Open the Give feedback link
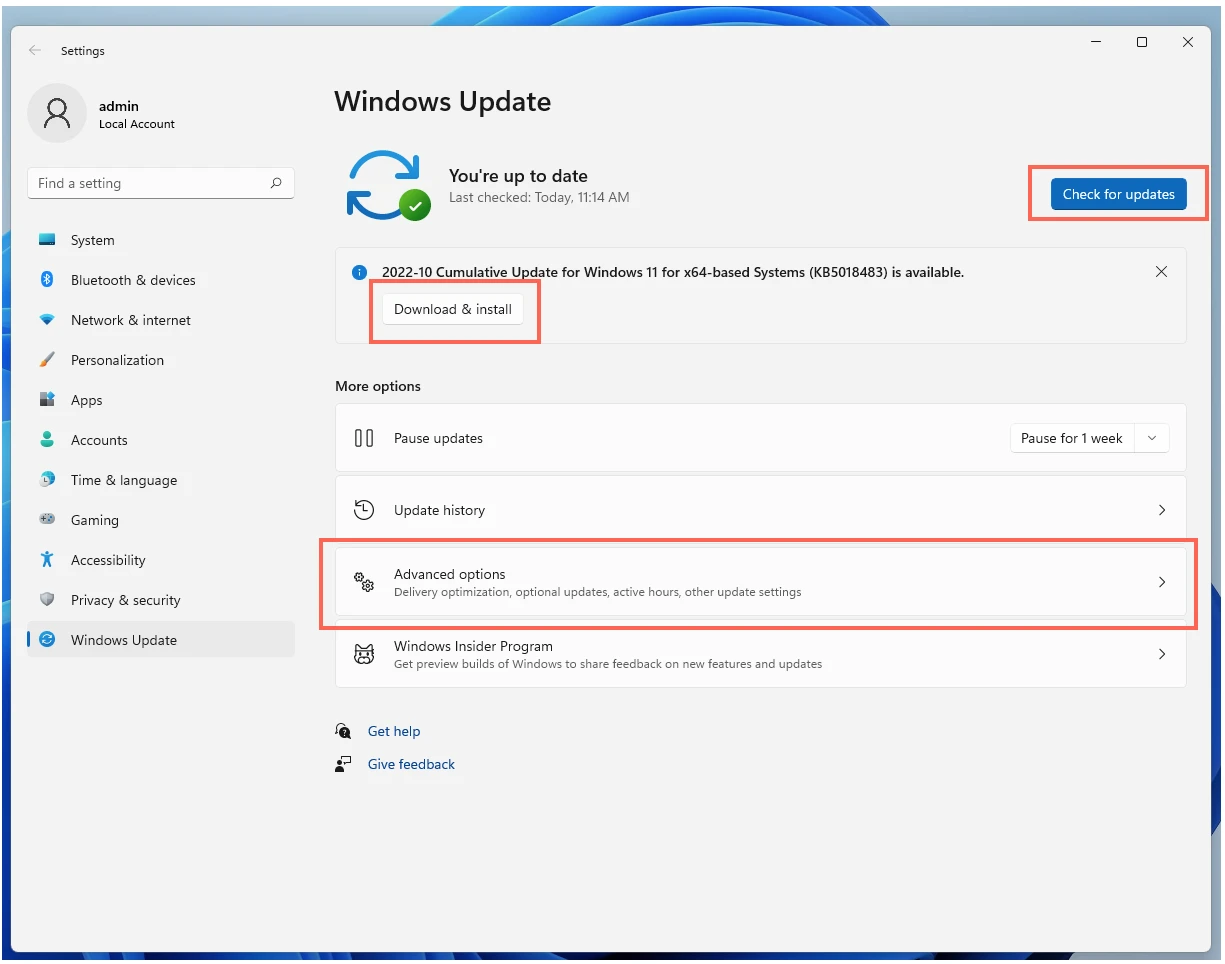 coord(411,764)
